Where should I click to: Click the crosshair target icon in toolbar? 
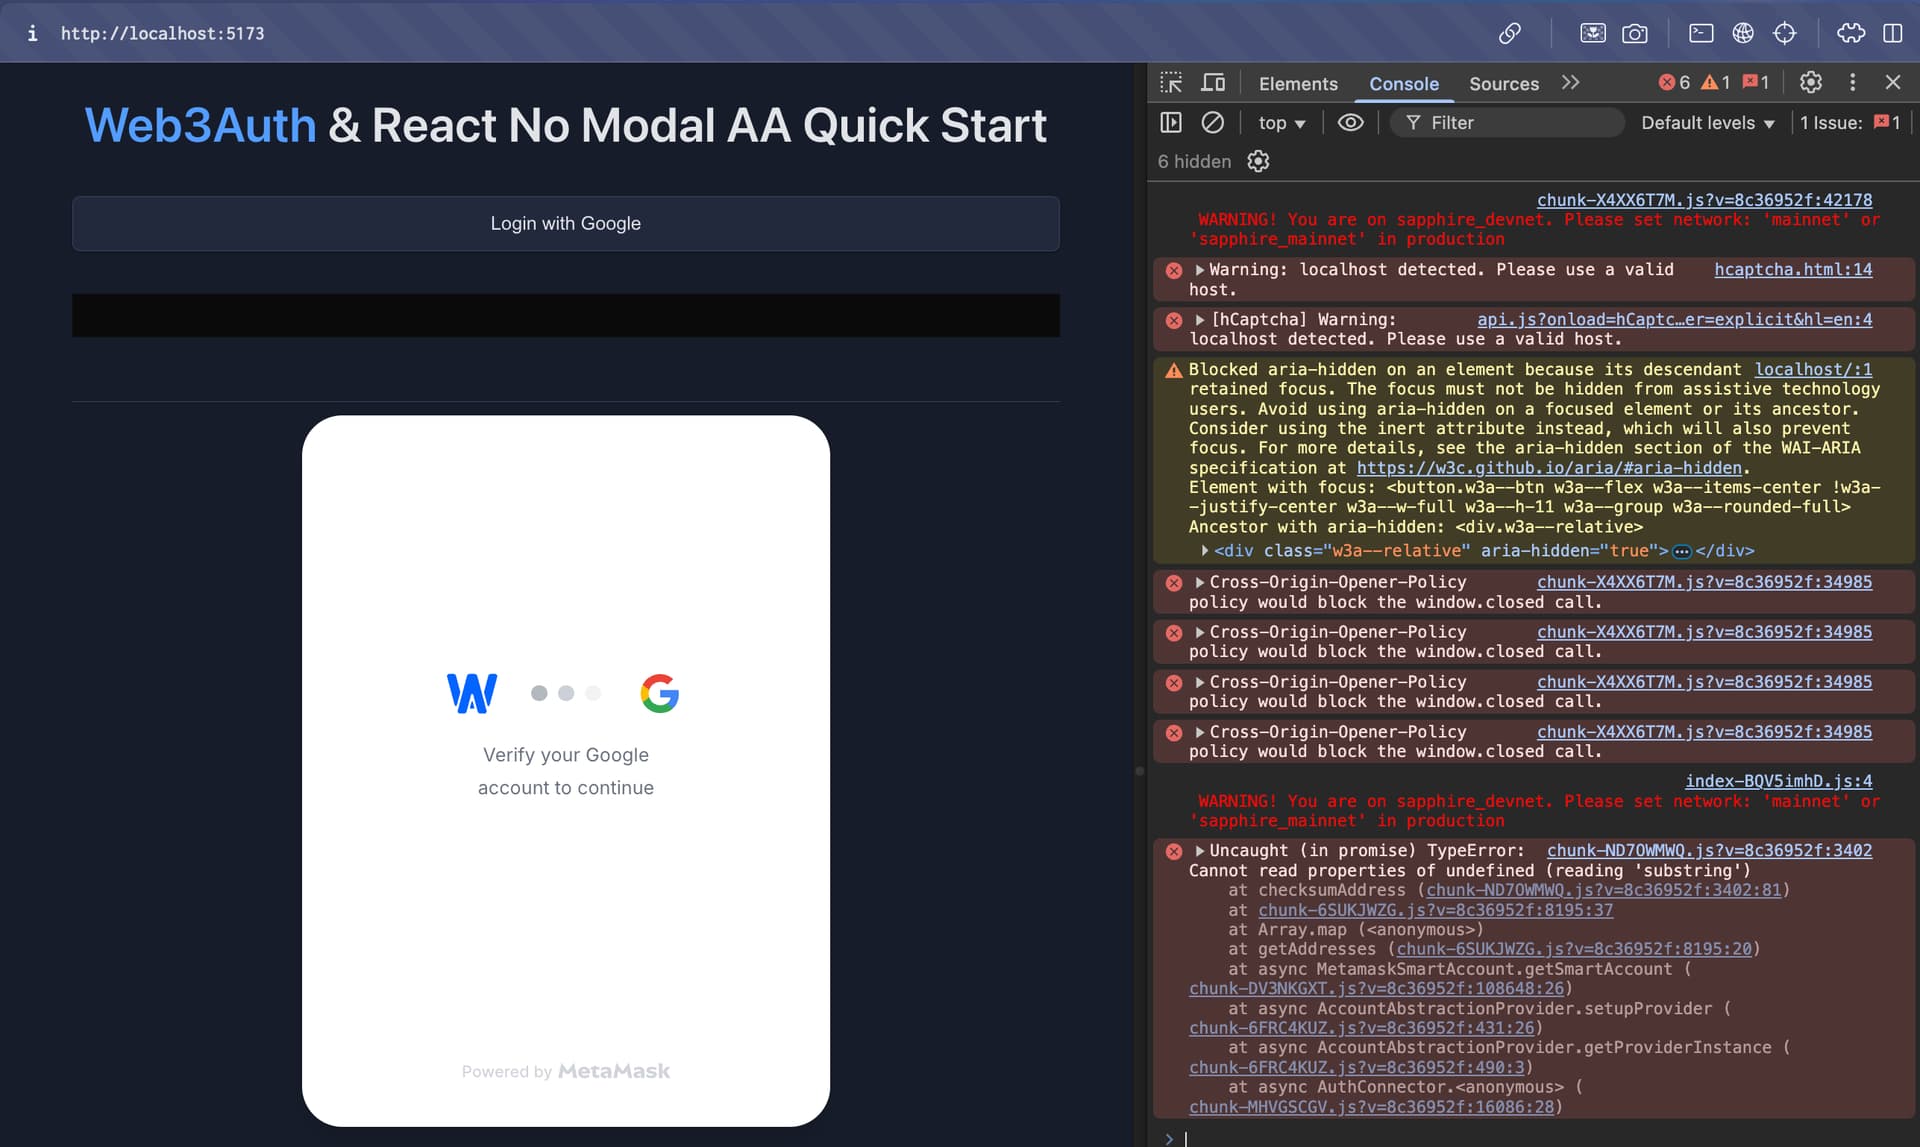tap(1785, 33)
